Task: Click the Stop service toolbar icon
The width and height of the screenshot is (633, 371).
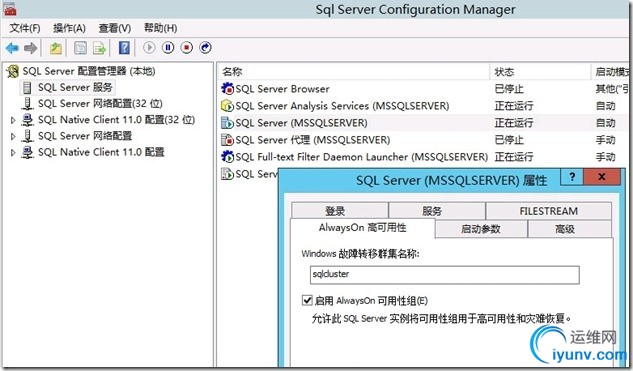Action: 187,48
